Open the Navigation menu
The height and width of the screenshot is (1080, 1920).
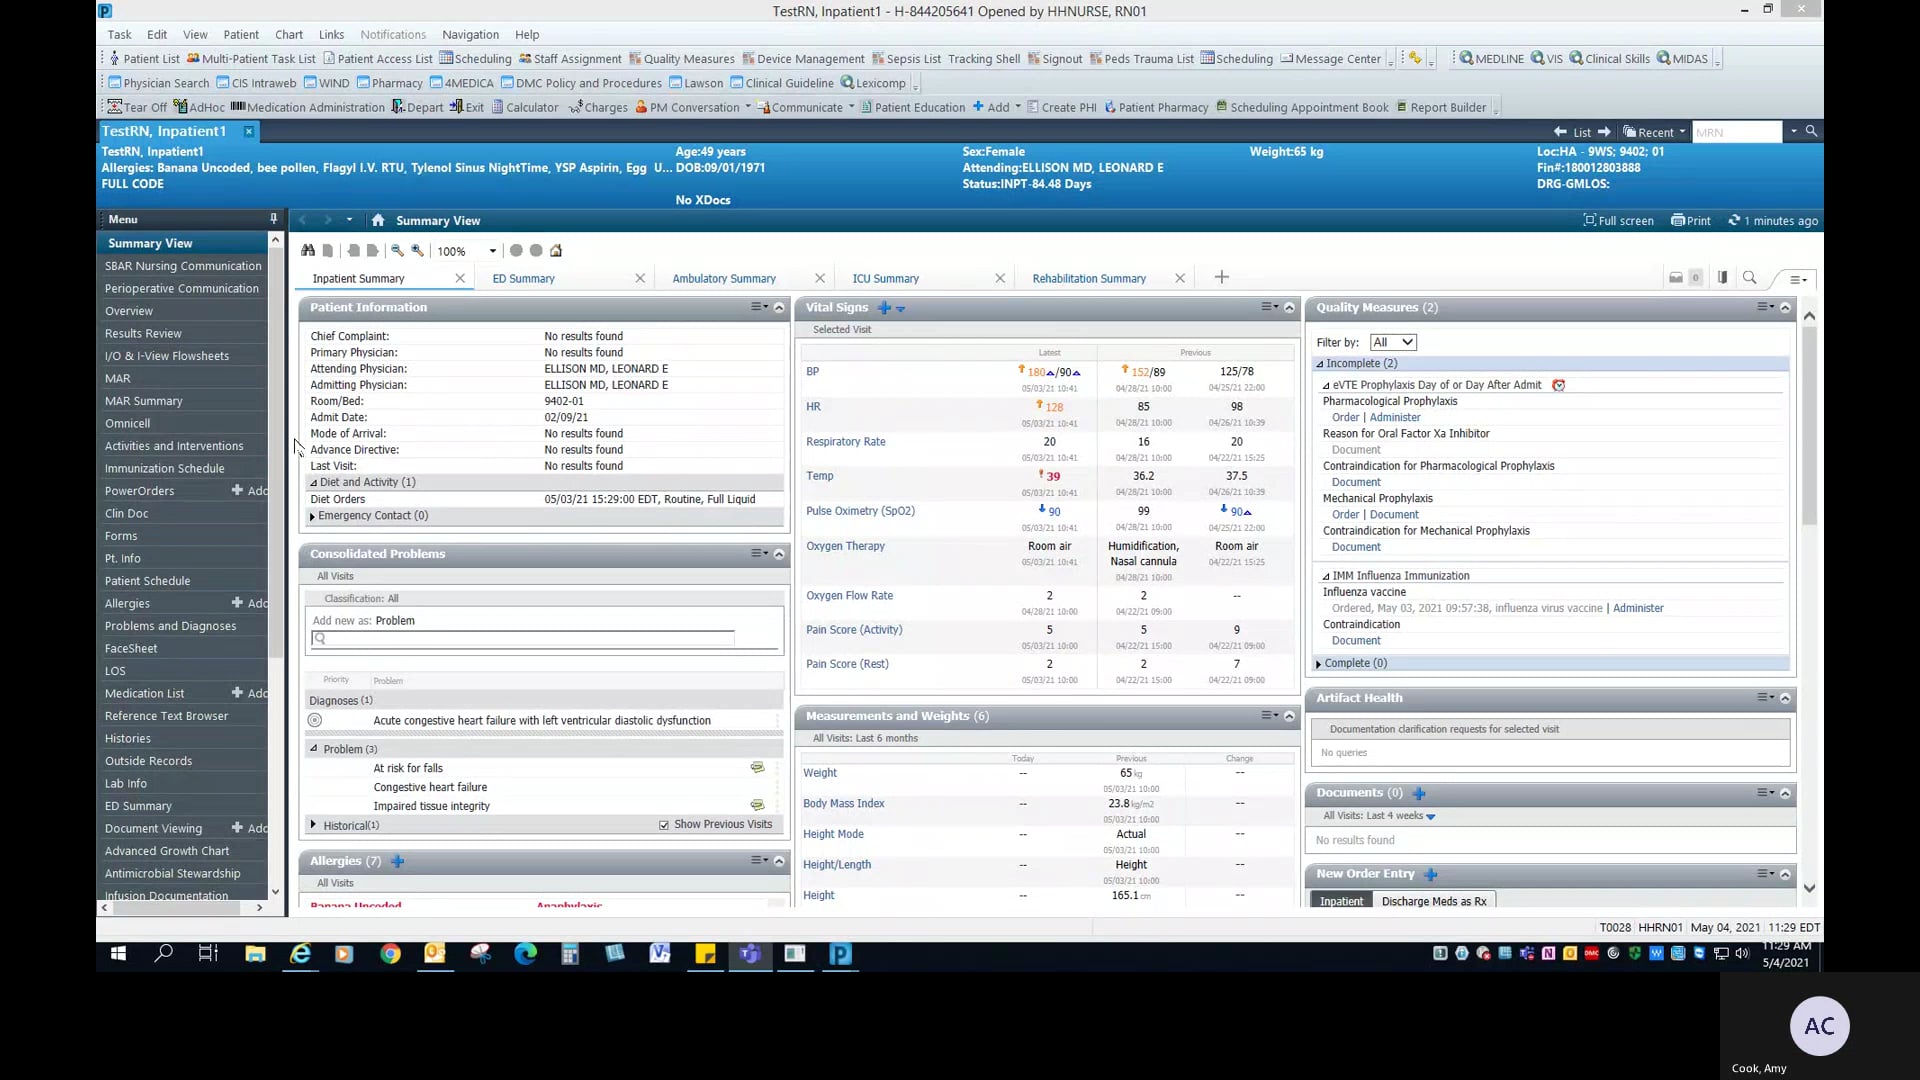470,34
